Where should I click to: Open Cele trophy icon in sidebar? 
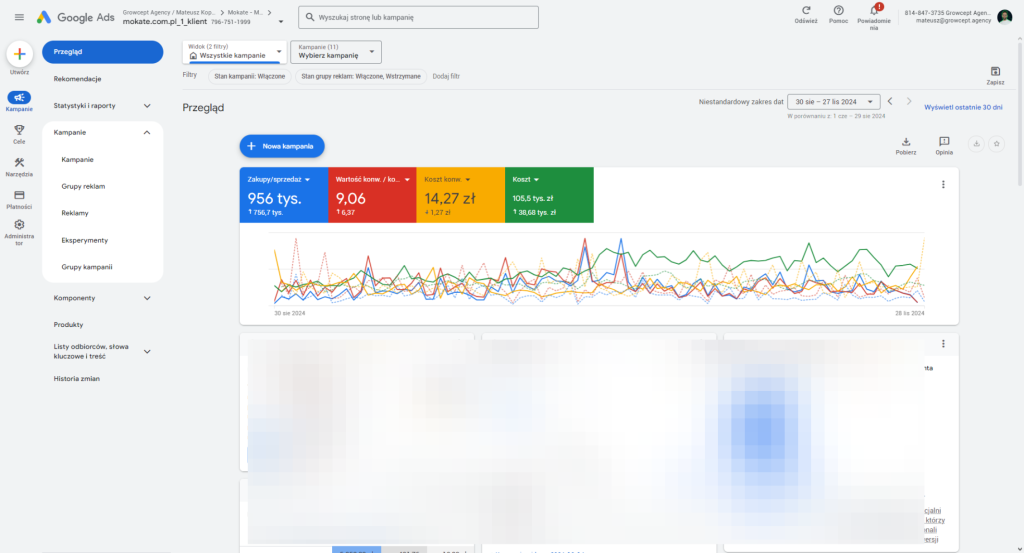coord(19,129)
